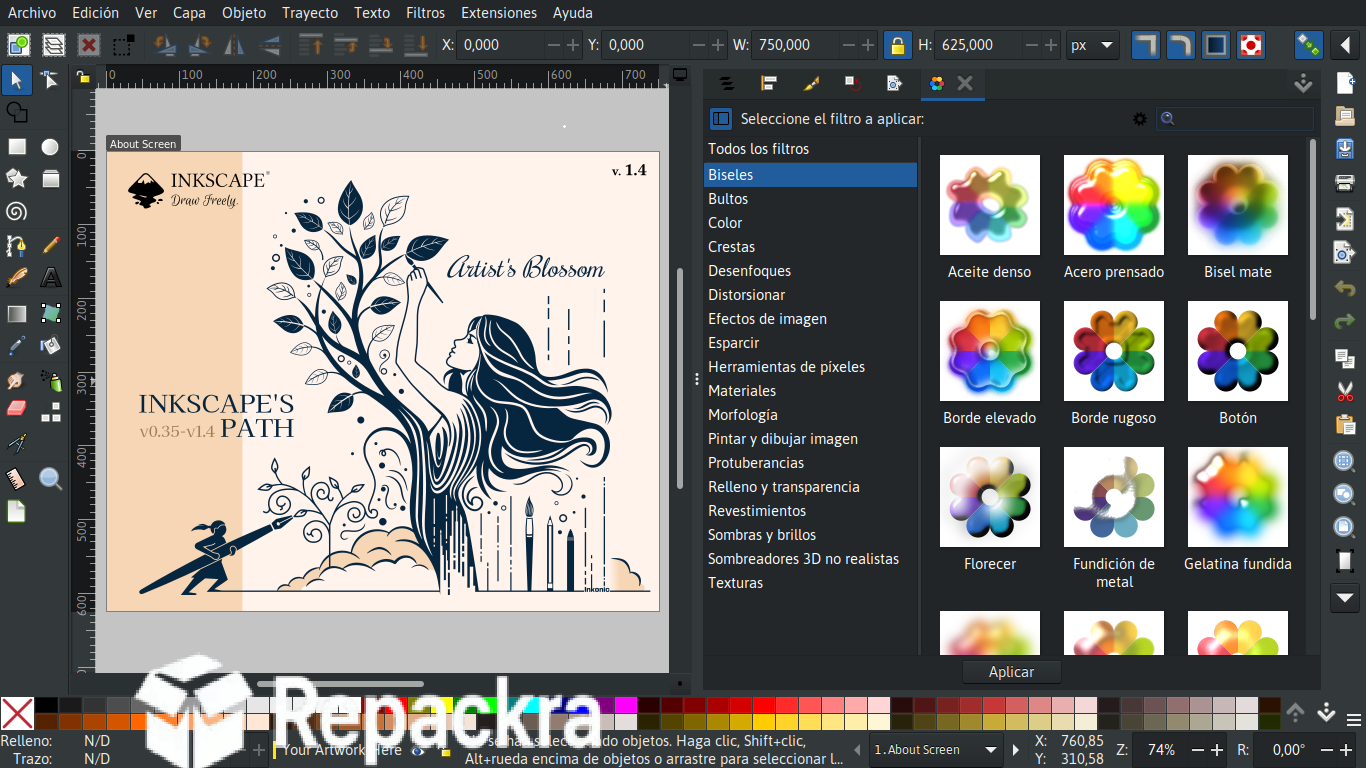
Task: Click the magenta color swatch
Action: (x=626, y=705)
